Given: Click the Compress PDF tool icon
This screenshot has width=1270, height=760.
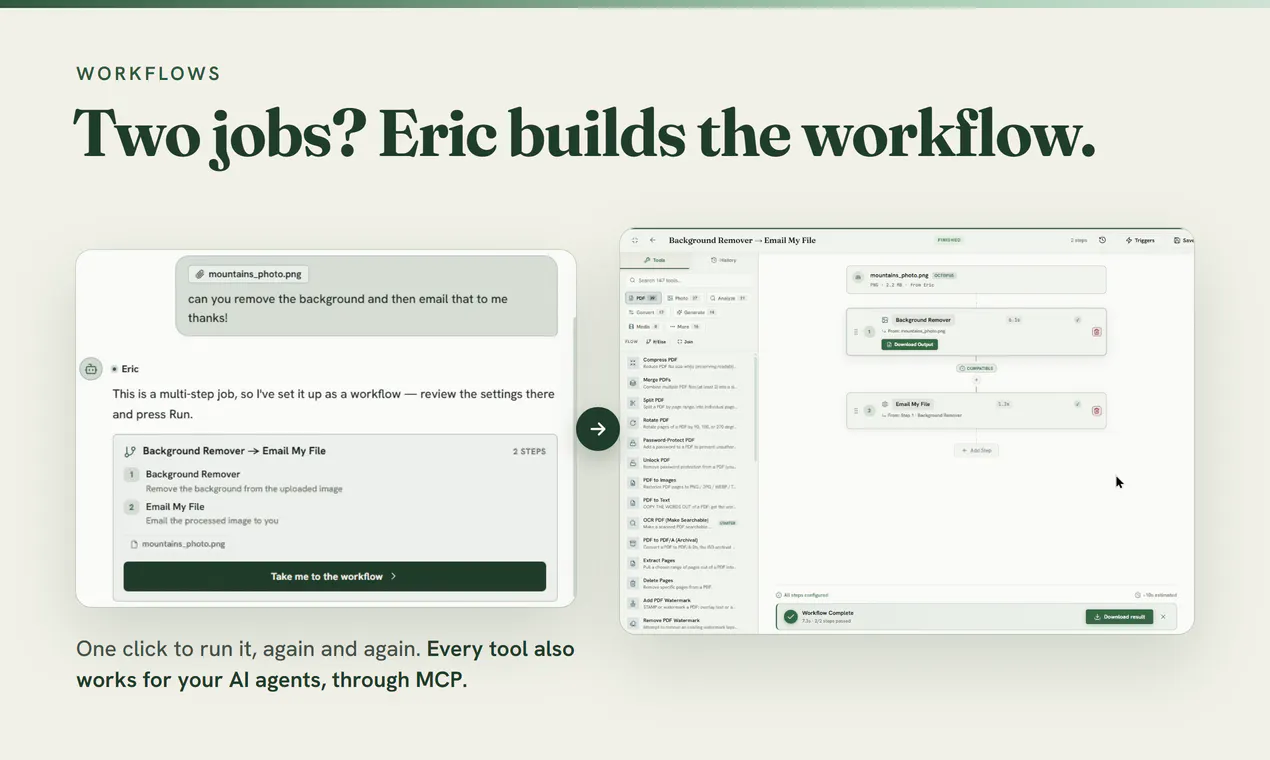Looking at the screenshot, I should (x=633, y=362).
